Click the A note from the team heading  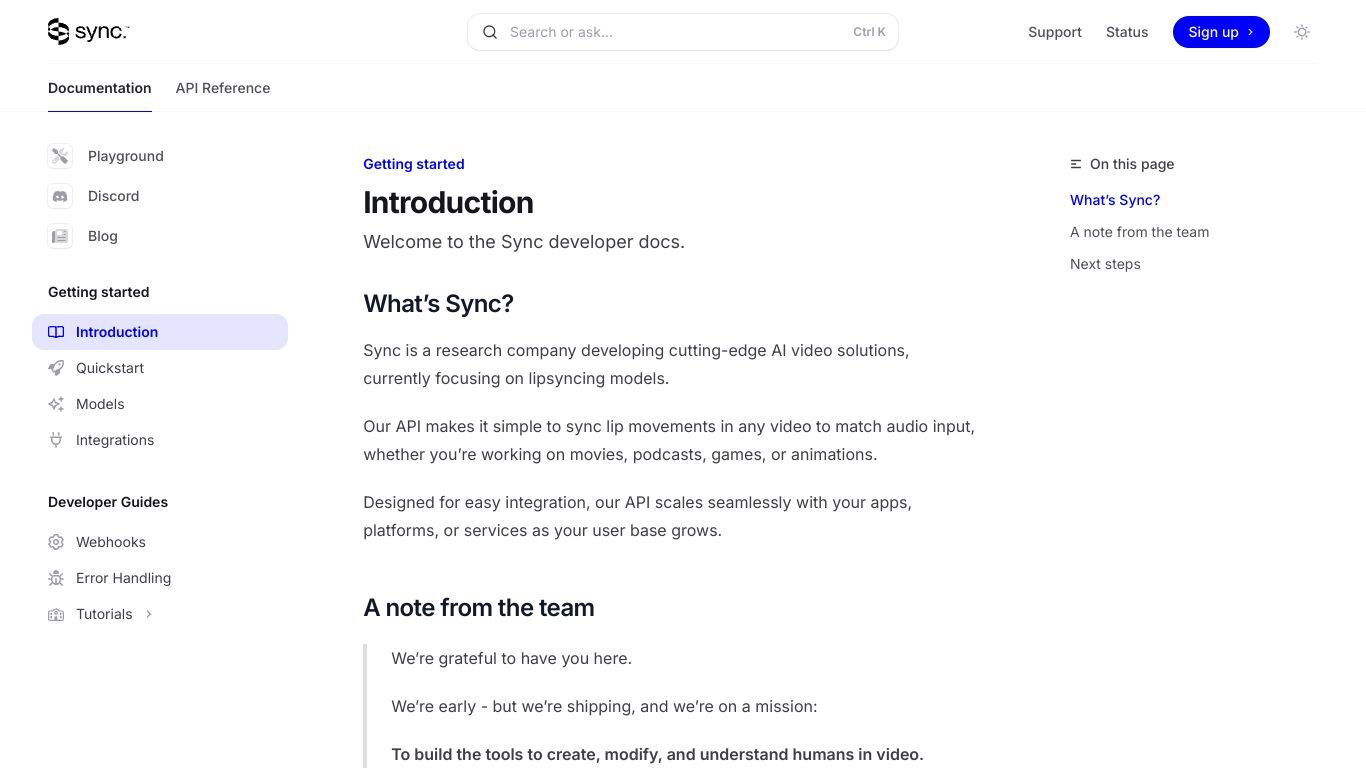pos(479,608)
